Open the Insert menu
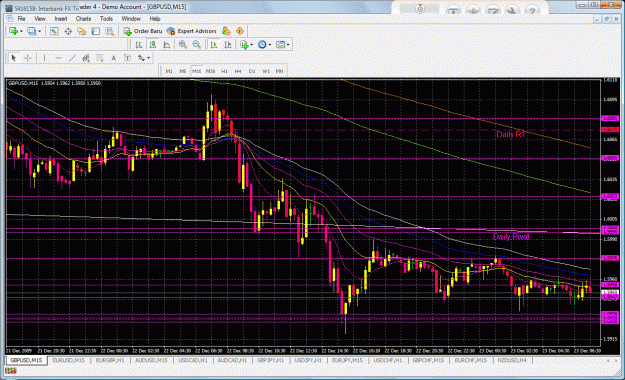 pos(61,19)
